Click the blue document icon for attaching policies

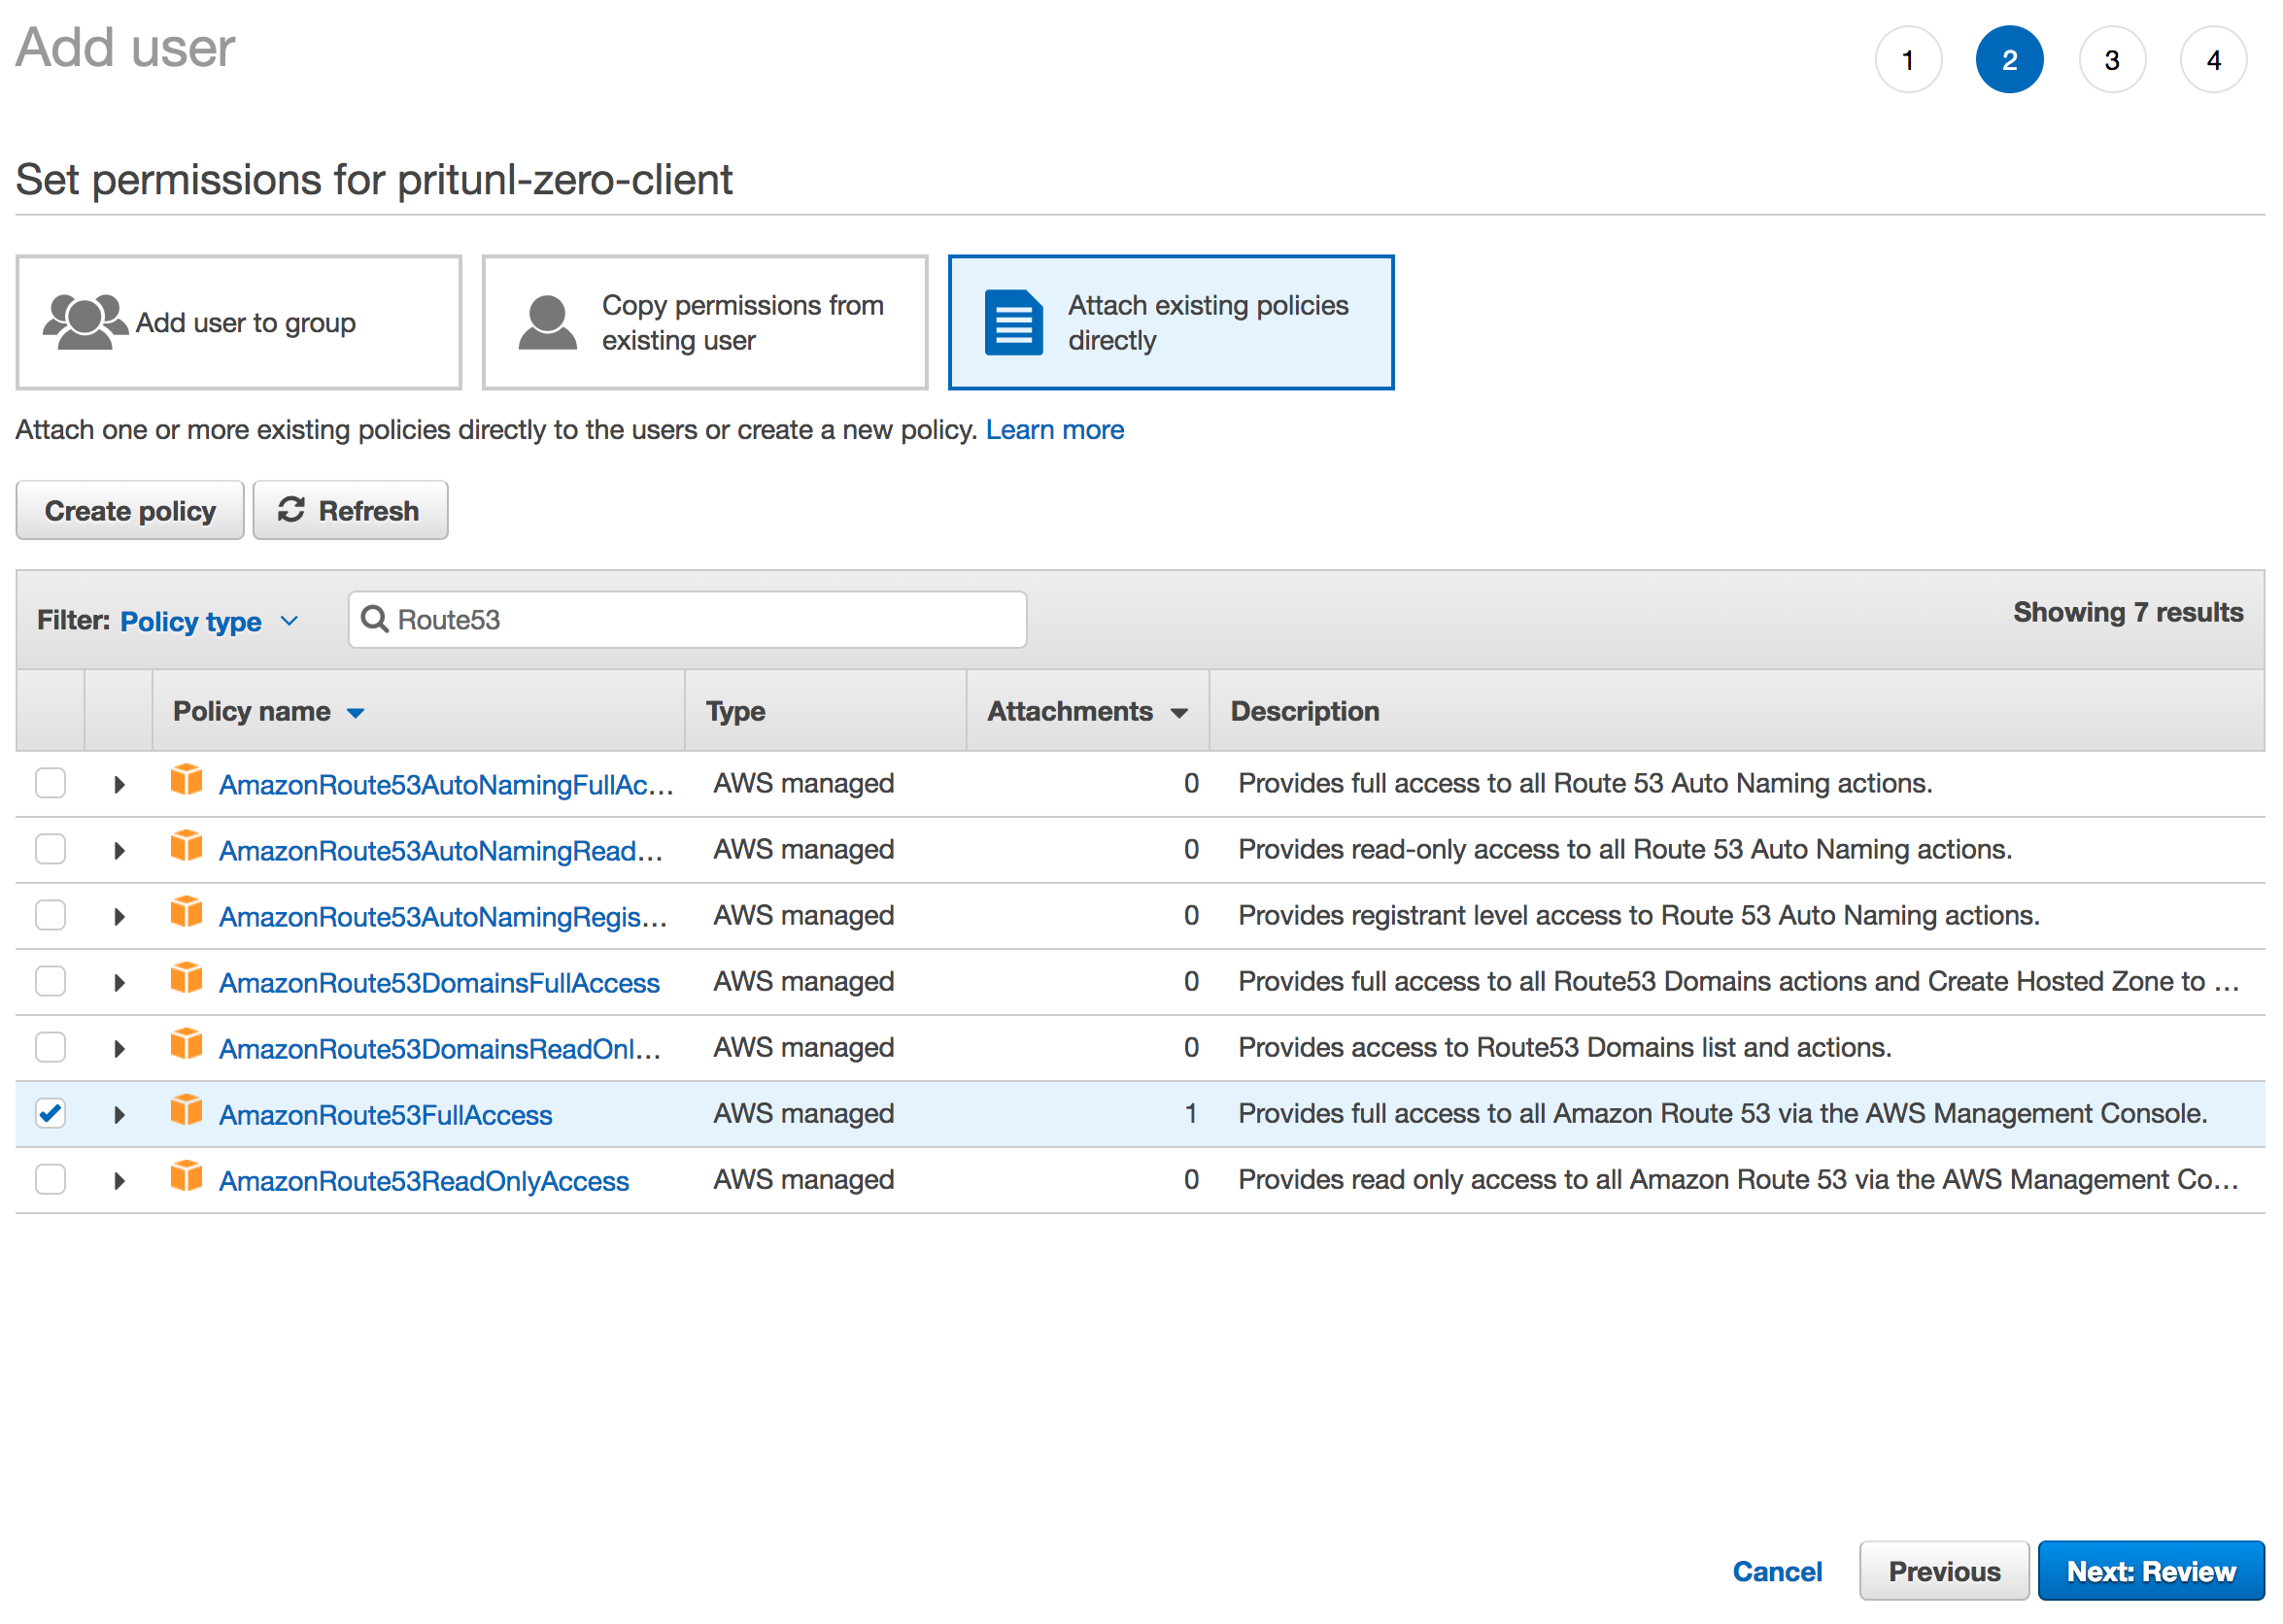(x=1014, y=322)
